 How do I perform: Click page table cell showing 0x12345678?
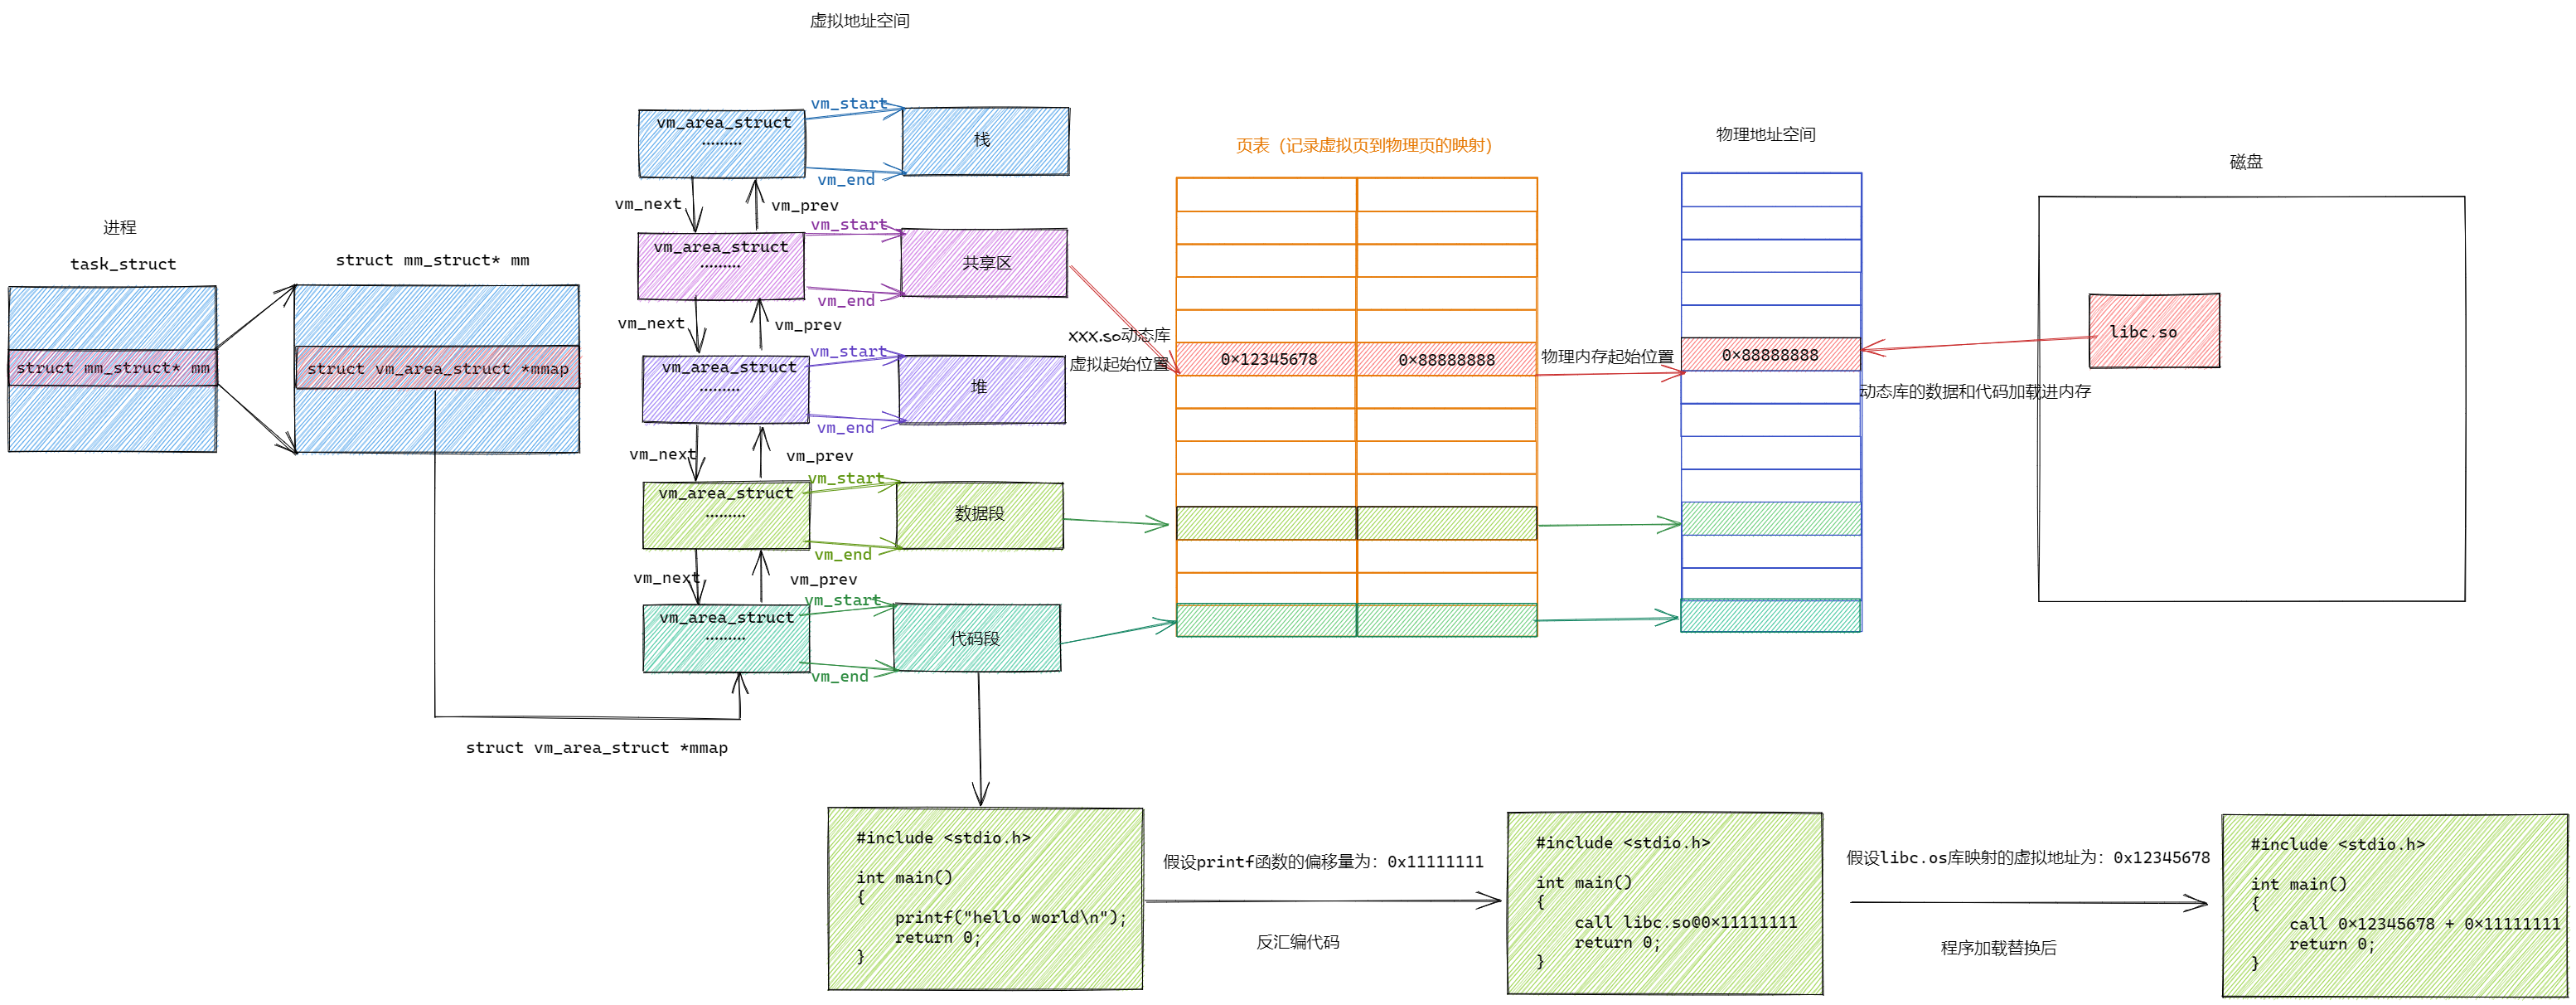click(1267, 359)
